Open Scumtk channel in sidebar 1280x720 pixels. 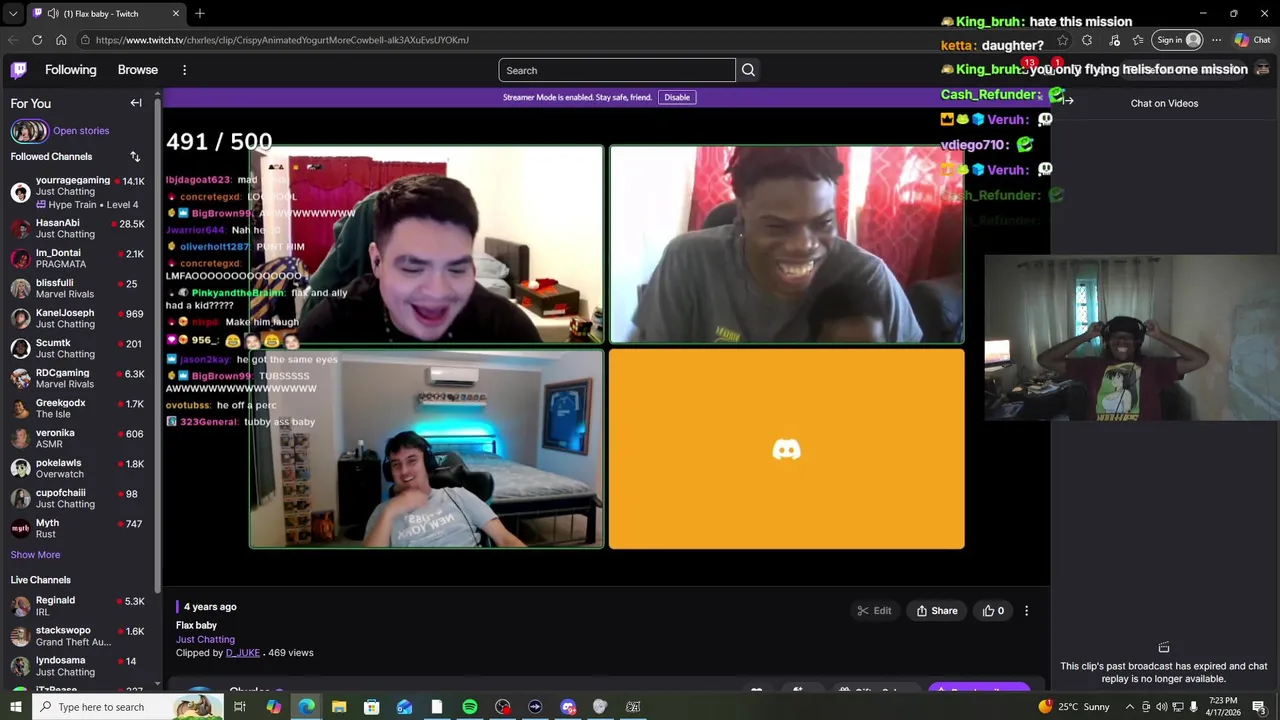(x=78, y=349)
